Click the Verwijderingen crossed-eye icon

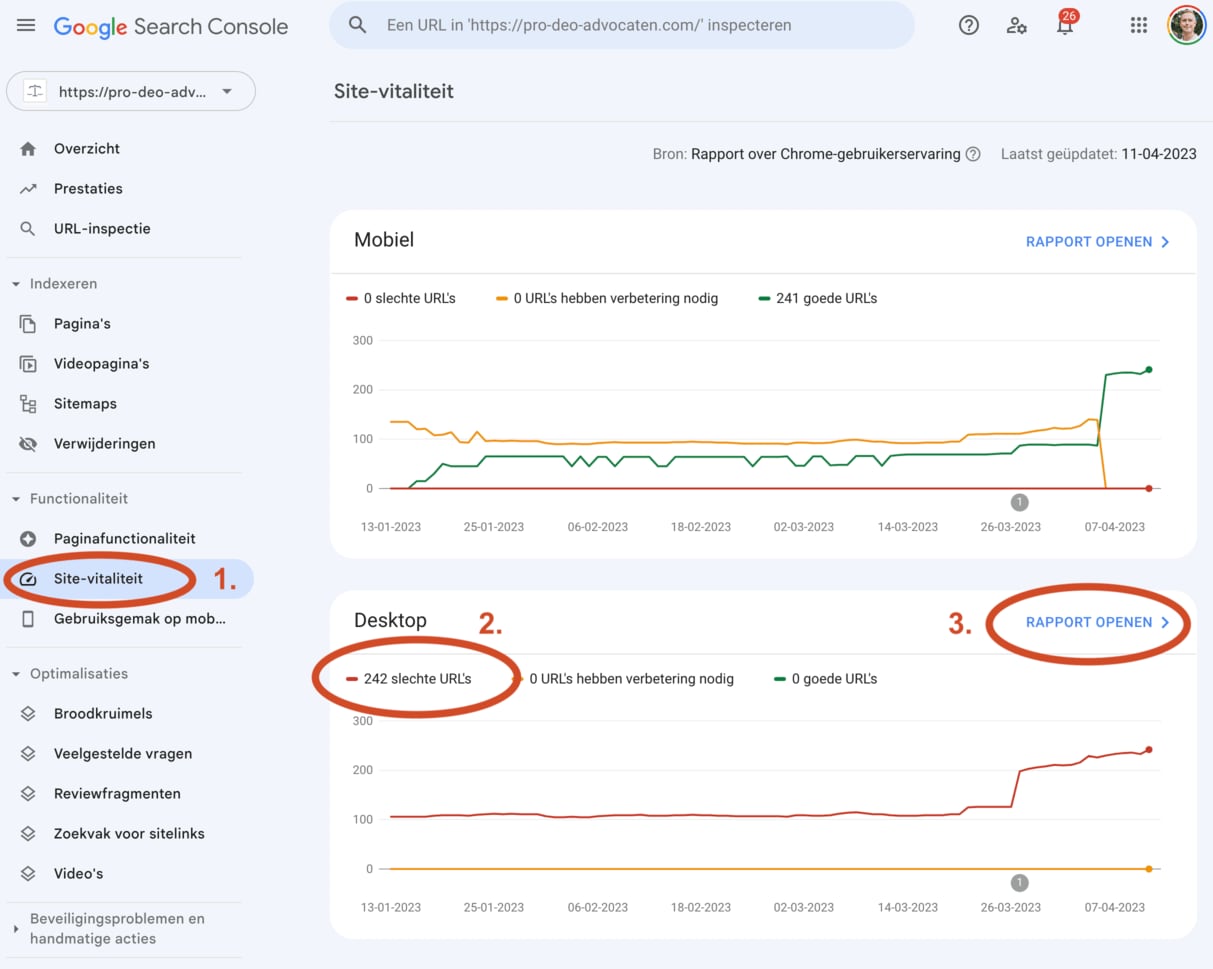(x=28, y=444)
